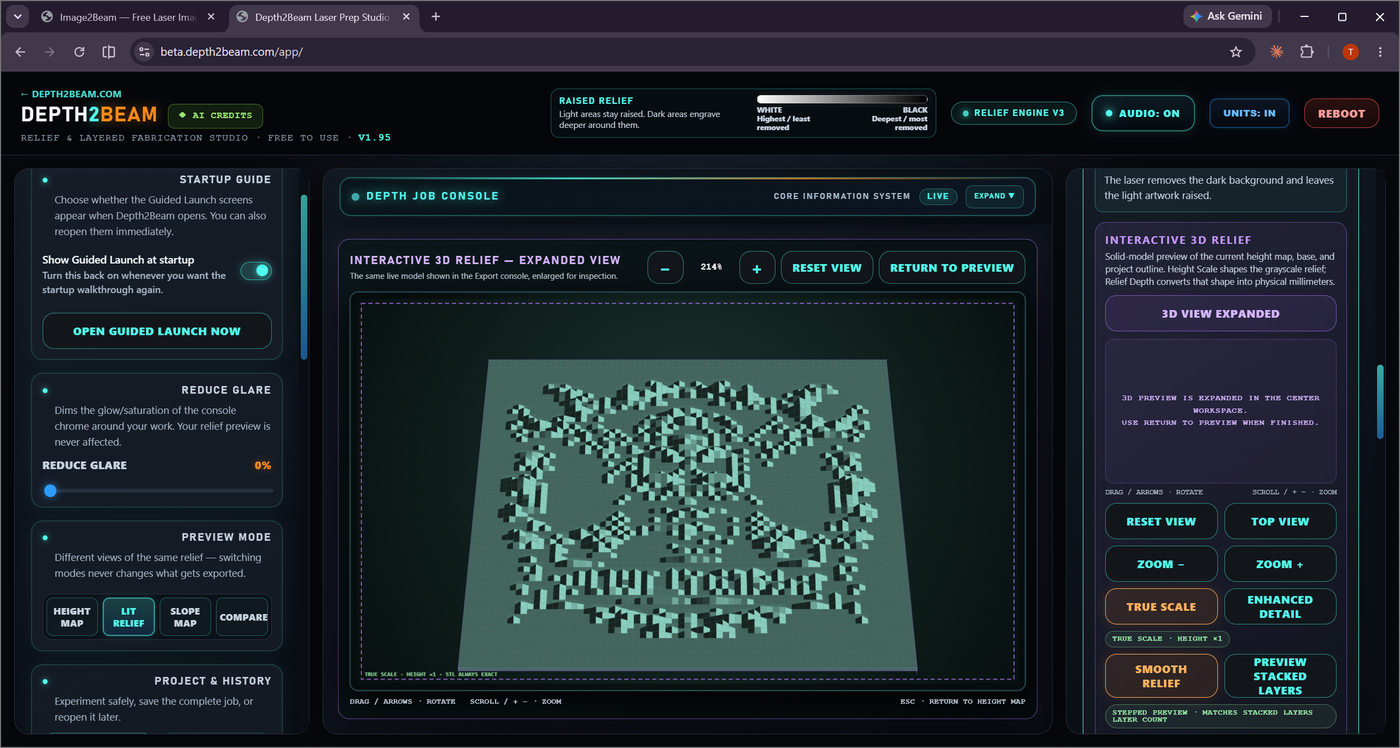Open the tab search chevron dropdown

[x=18, y=17]
